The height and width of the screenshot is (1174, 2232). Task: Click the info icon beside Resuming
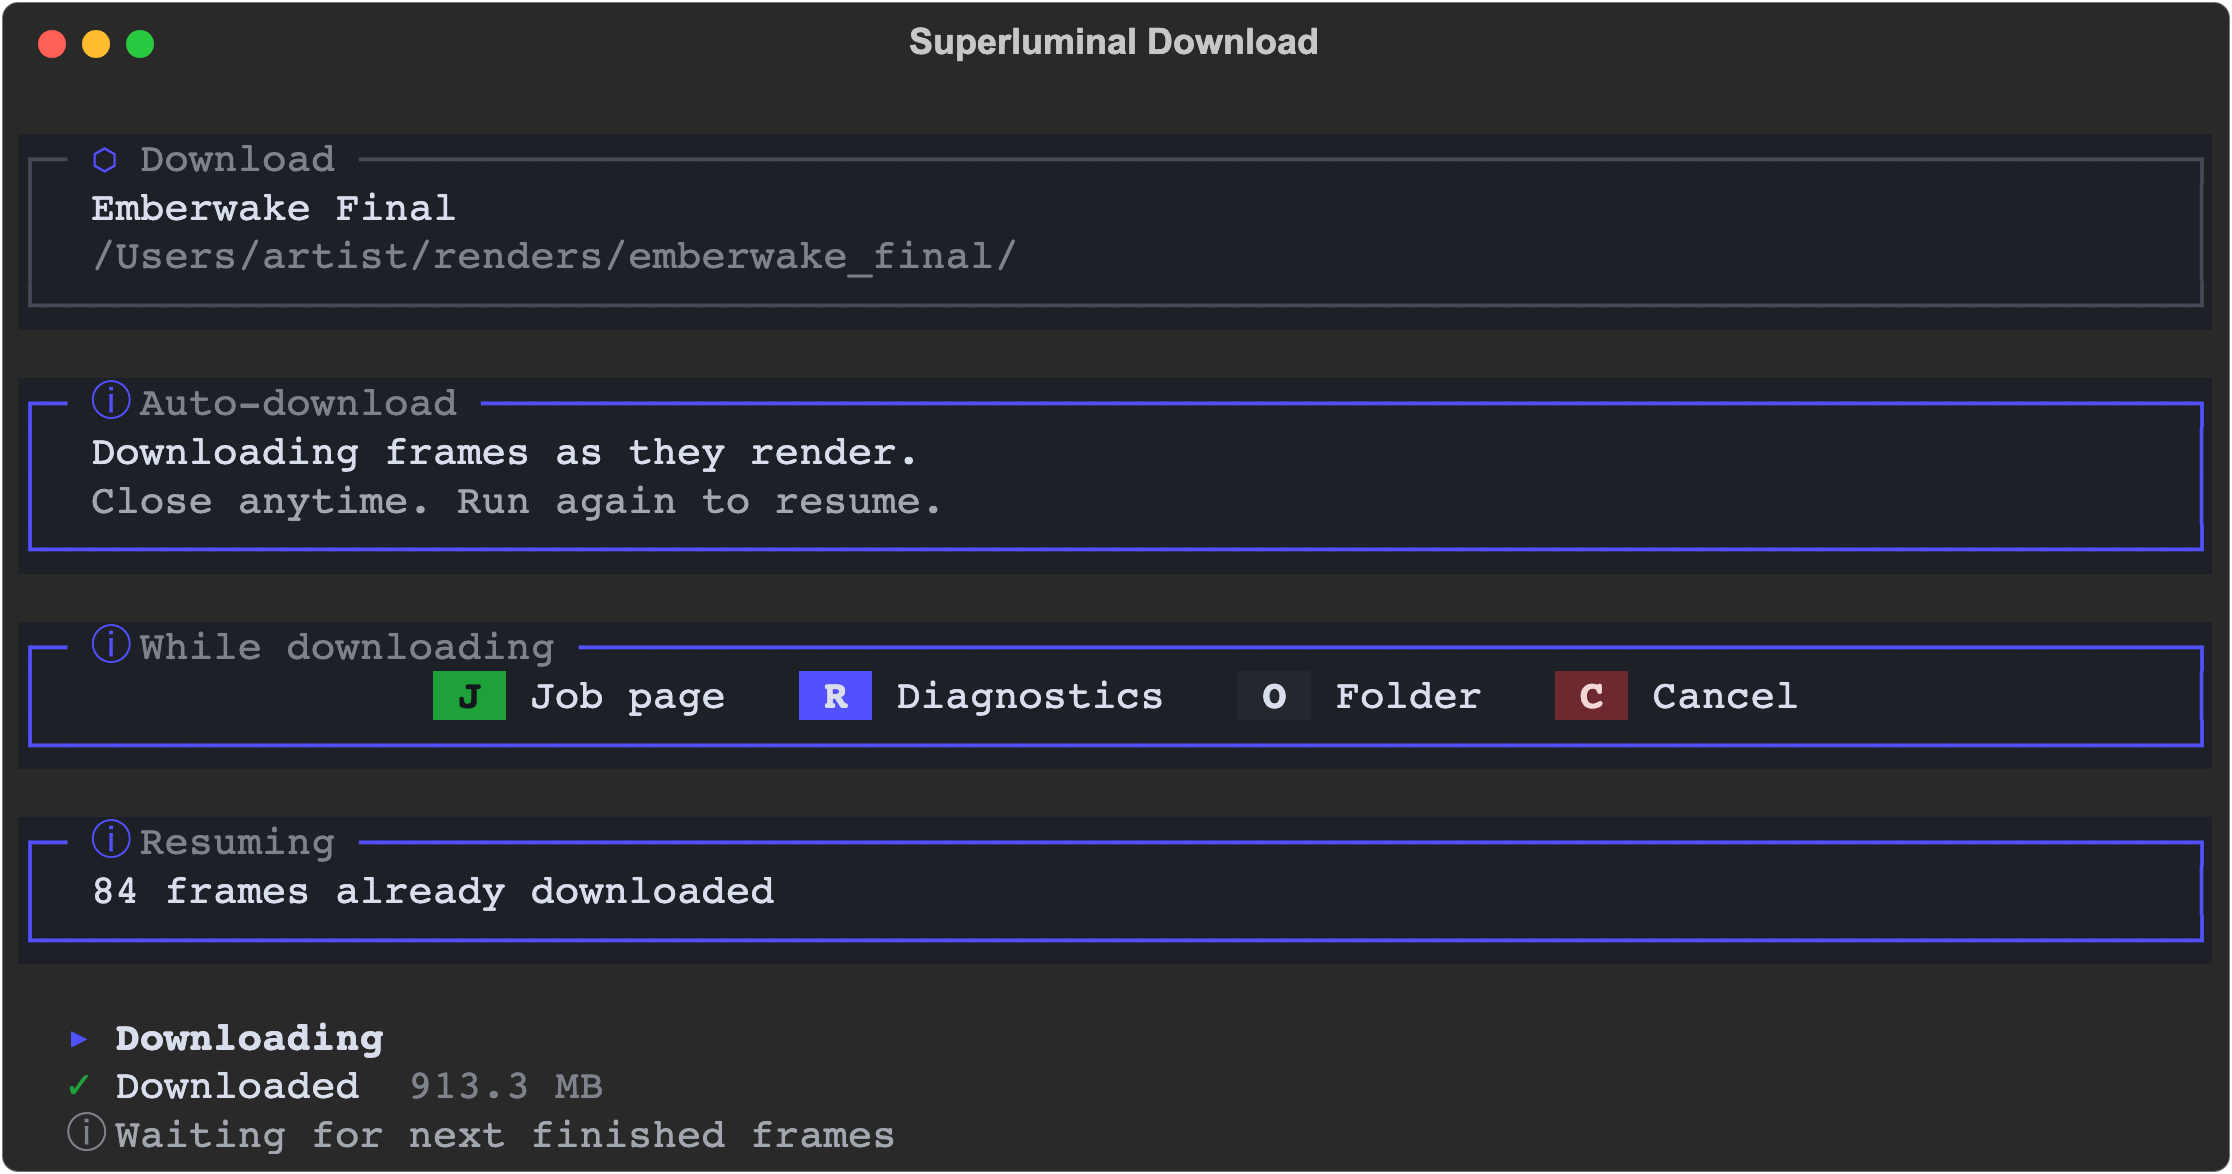[111, 839]
